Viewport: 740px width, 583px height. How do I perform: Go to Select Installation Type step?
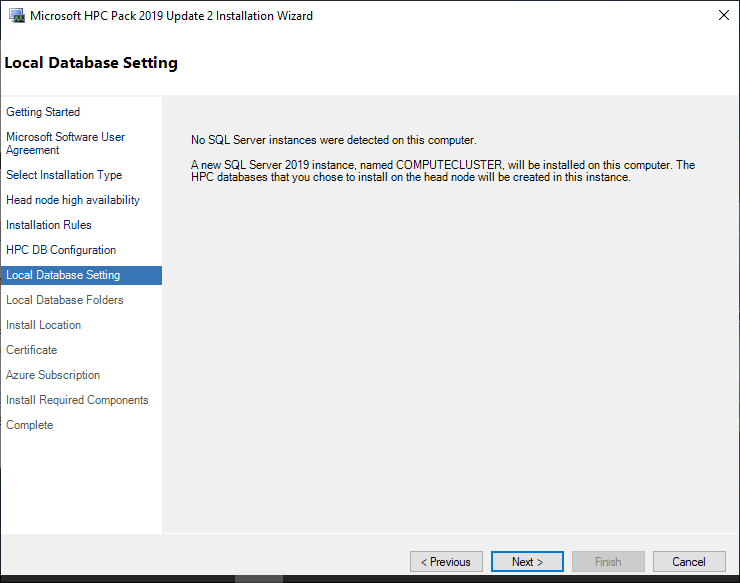pyautogui.click(x=64, y=175)
